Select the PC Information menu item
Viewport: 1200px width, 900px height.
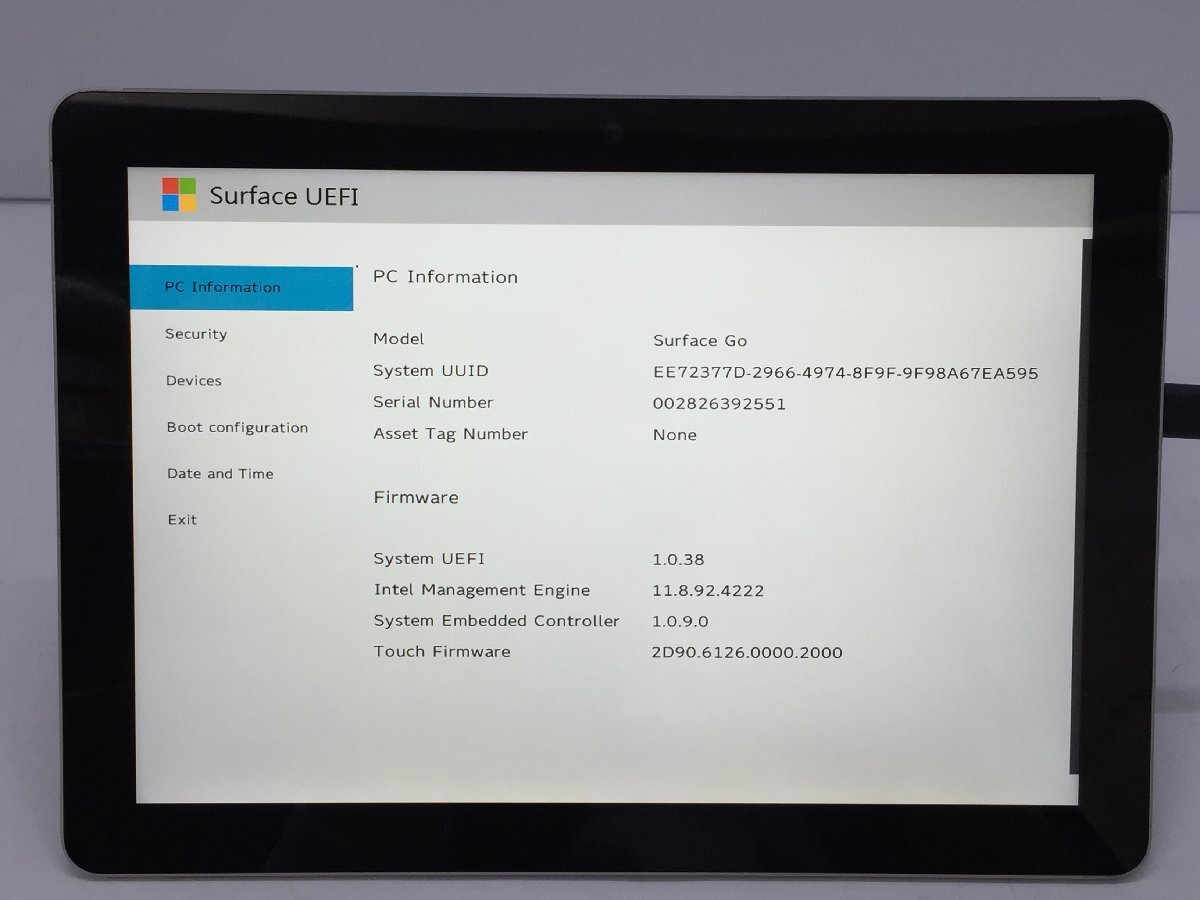coord(241,288)
